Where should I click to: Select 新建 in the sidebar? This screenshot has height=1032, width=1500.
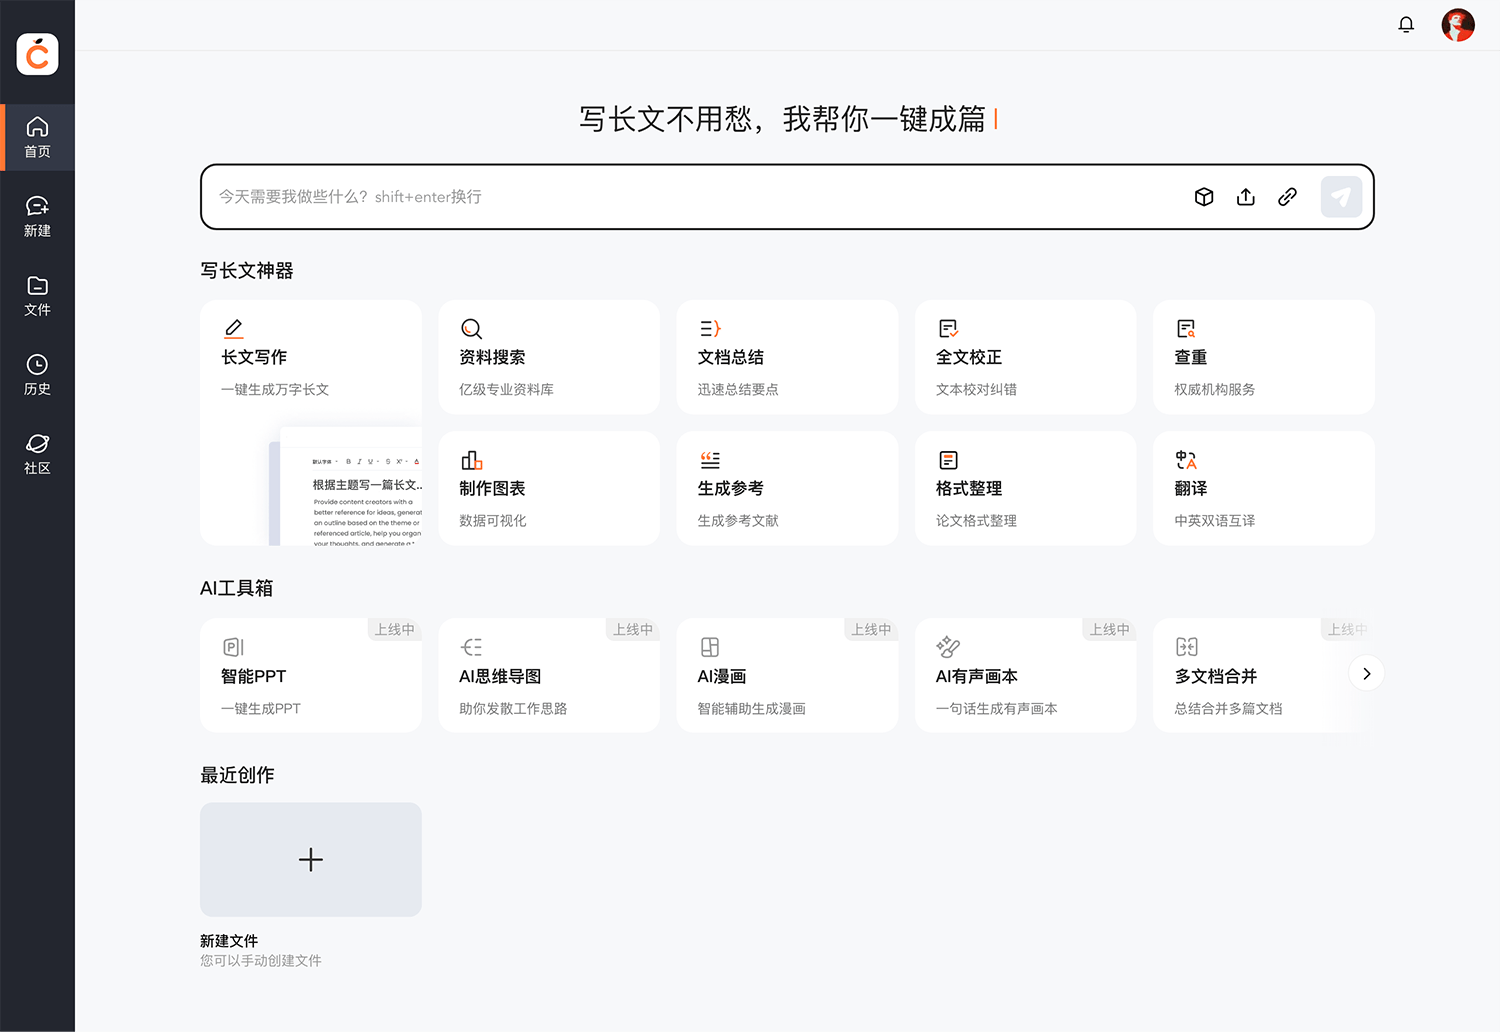[37, 217]
